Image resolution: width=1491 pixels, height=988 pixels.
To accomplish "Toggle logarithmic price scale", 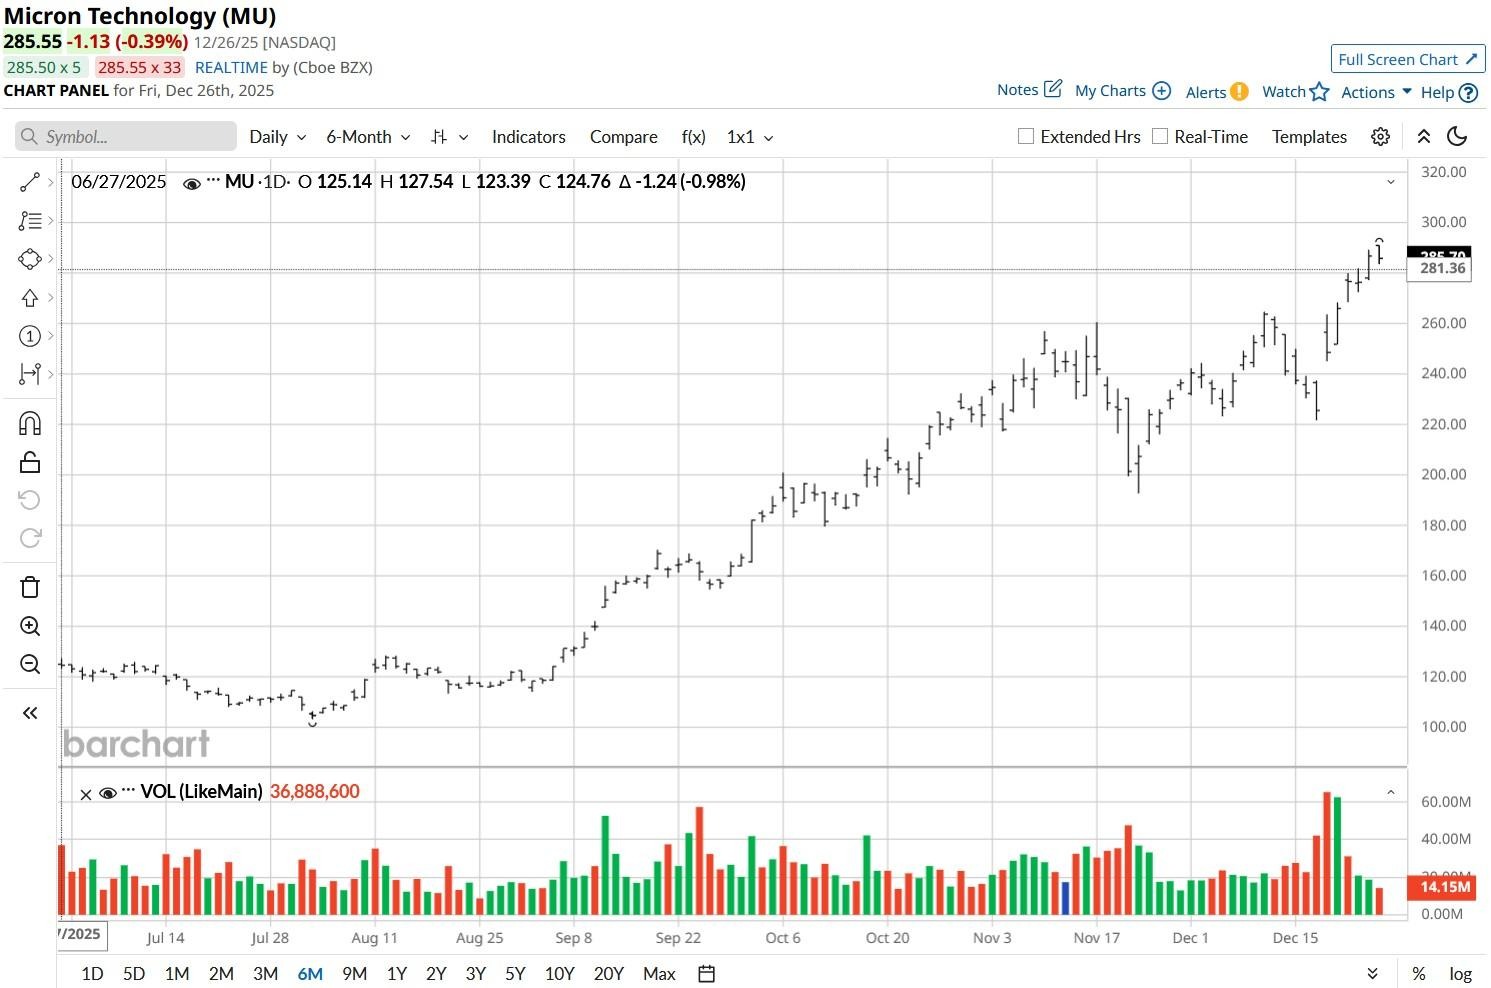I will click(1460, 974).
